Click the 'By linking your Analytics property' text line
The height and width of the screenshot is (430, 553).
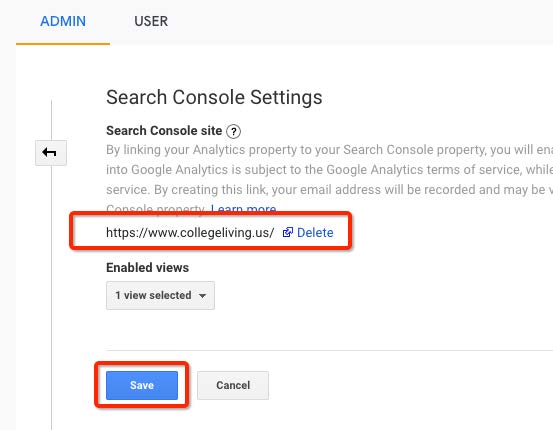click(x=329, y=150)
